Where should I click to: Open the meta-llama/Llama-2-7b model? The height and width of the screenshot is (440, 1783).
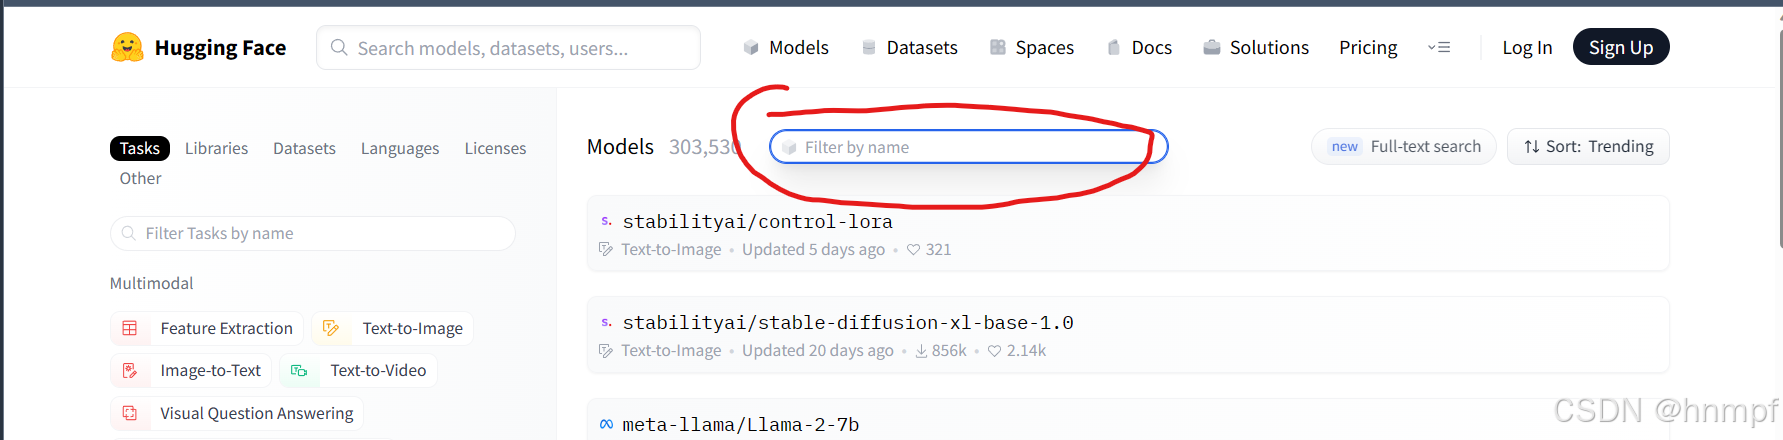[1128, 420]
